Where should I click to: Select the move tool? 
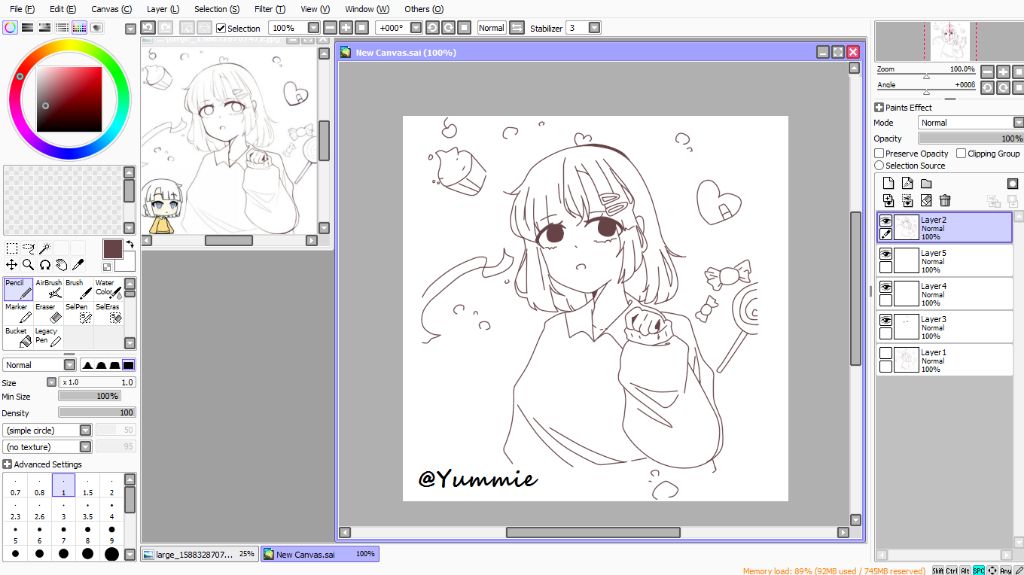(x=12, y=265)
